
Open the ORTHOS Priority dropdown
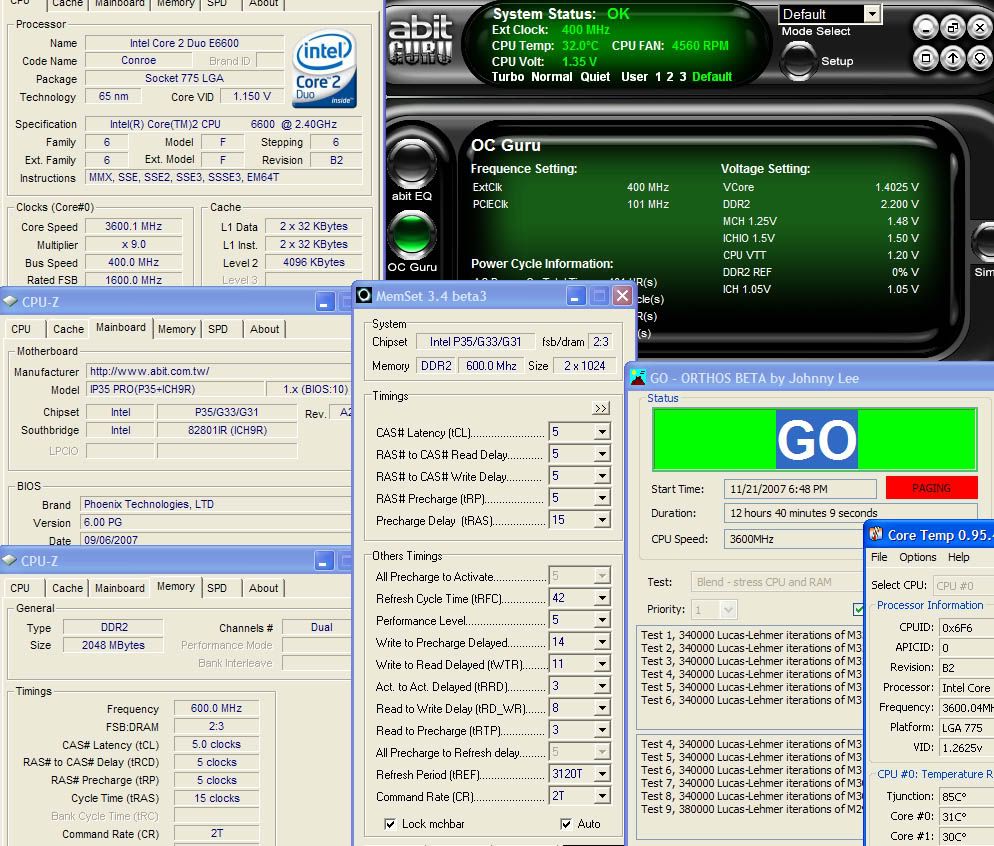coord(728,610)
